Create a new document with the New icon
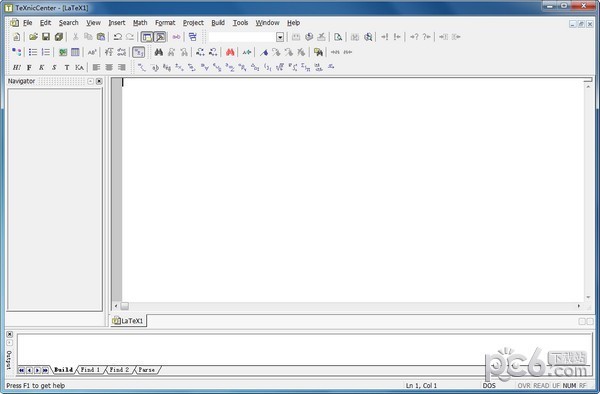 click(16, 37)
